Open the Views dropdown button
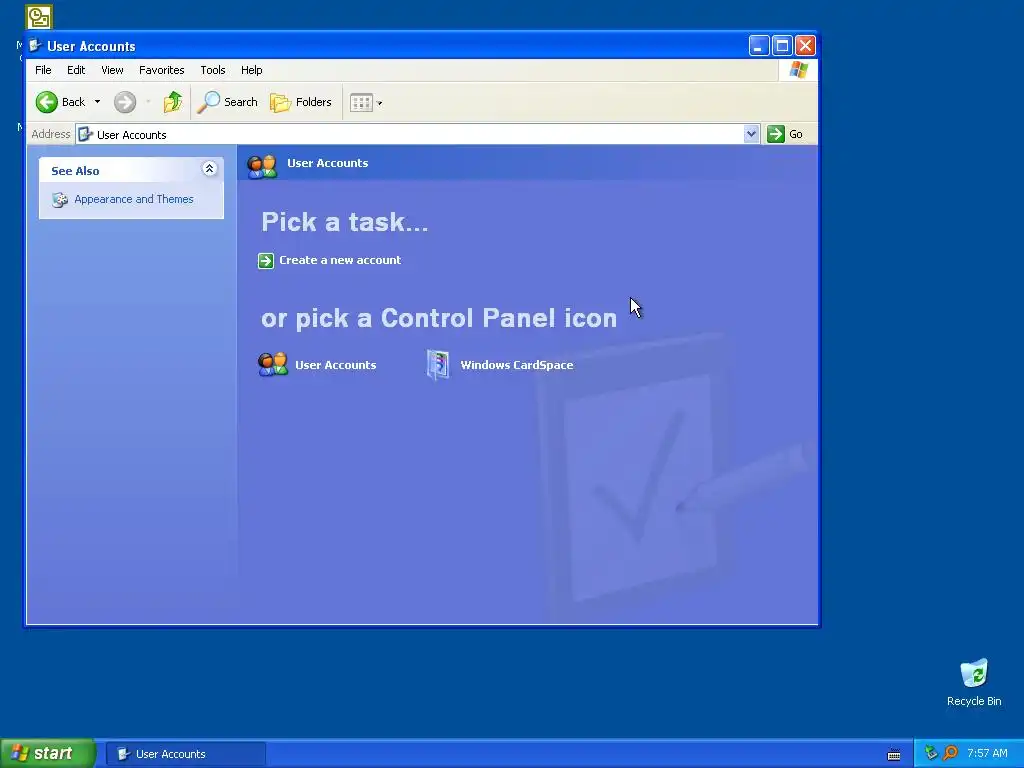1024x768 pixels. coord(366,103)
